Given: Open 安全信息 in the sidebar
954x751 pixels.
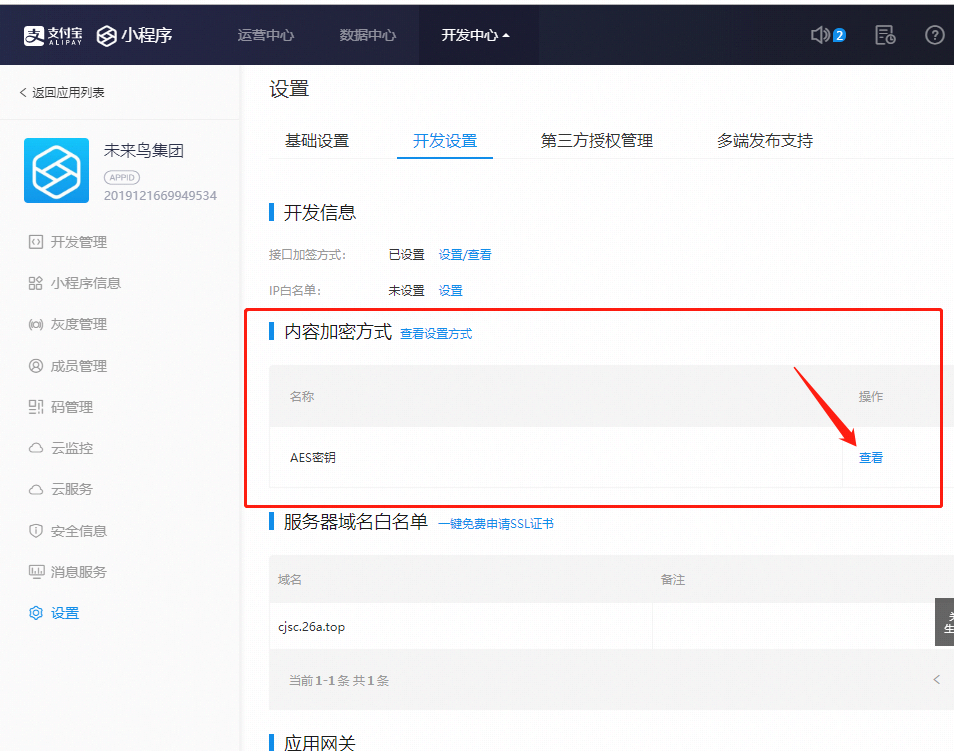Looking at the screenshot, I should coord(78,531).
